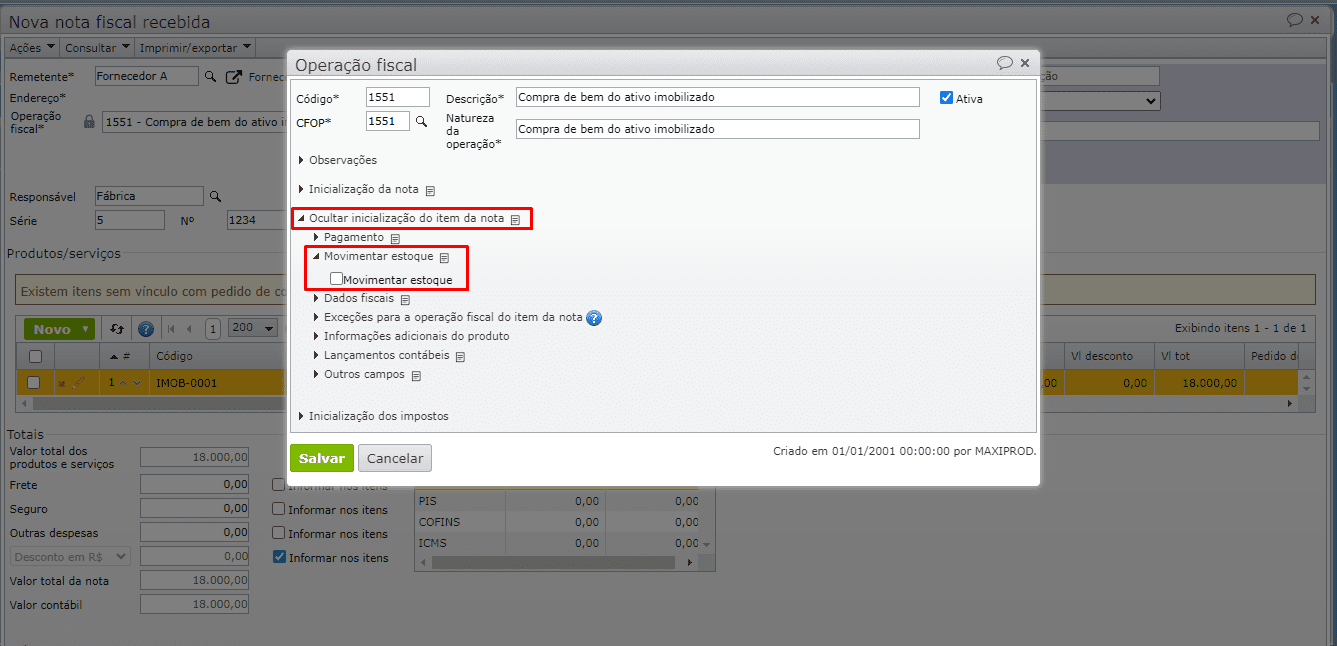Open the Consultar menu
The width and height of the screenshot is (1337, 646).
(x=97, y=47)
